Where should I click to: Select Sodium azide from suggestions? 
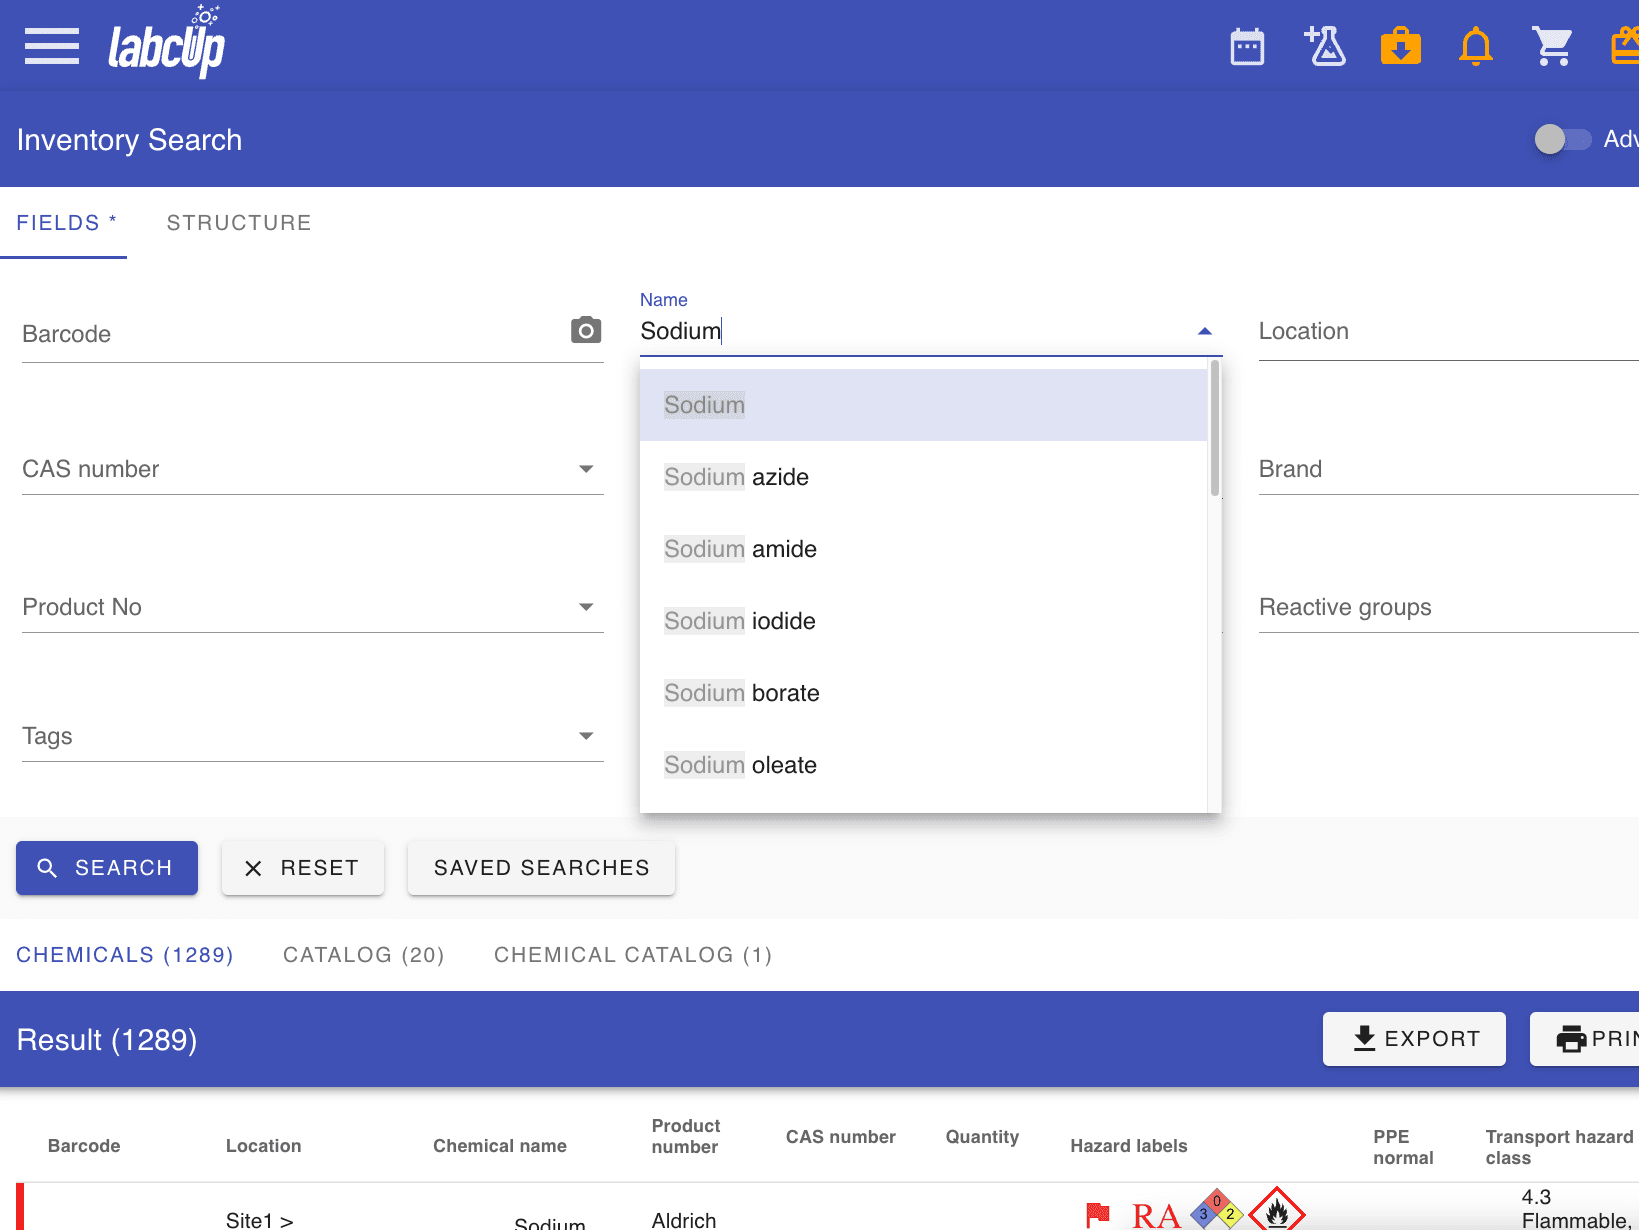coord(736,477)
